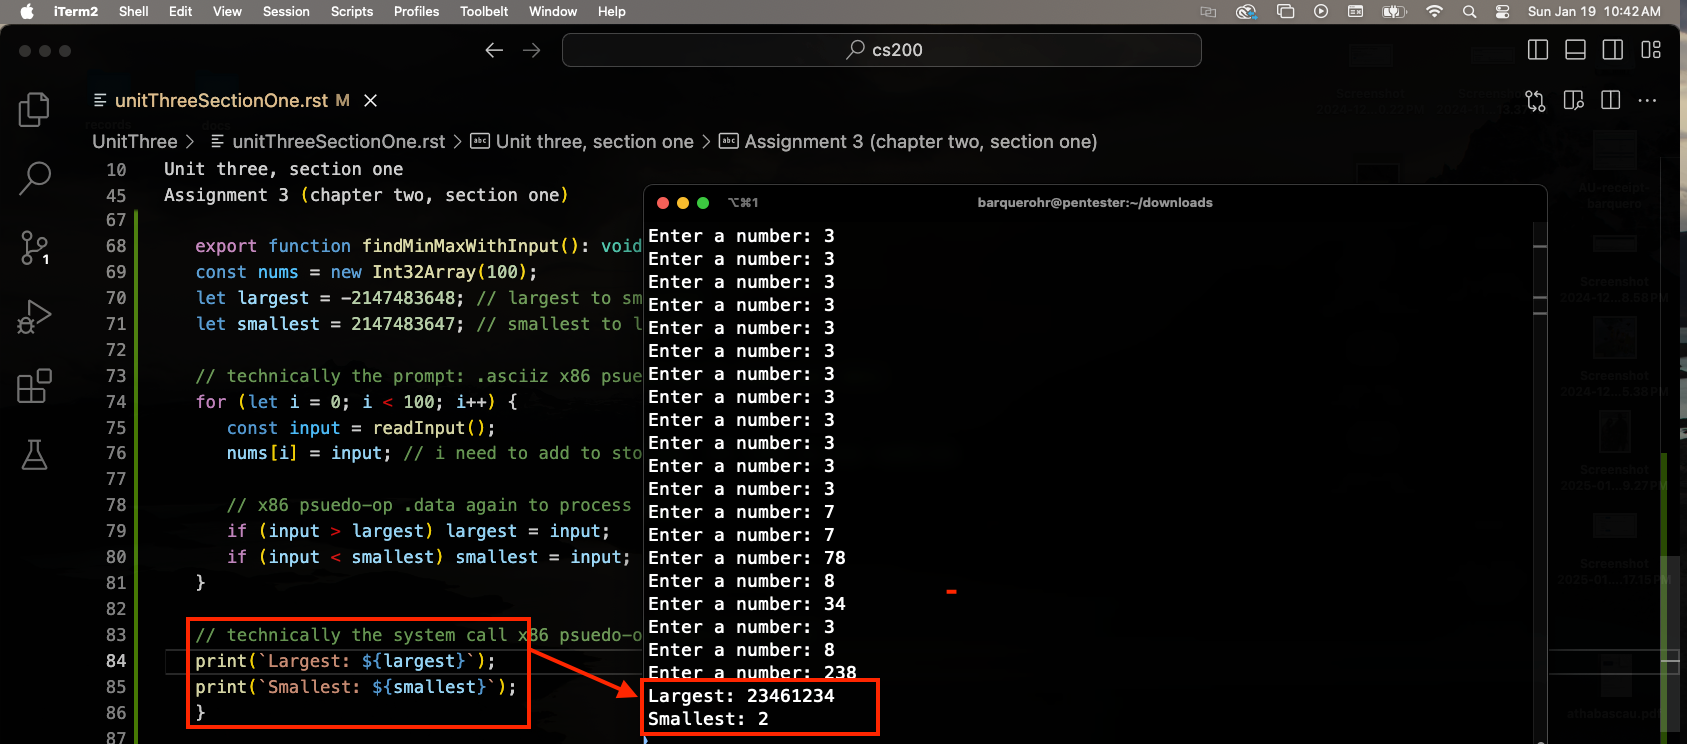Click line number 84 in the gutter

click(x=116, y=661)
